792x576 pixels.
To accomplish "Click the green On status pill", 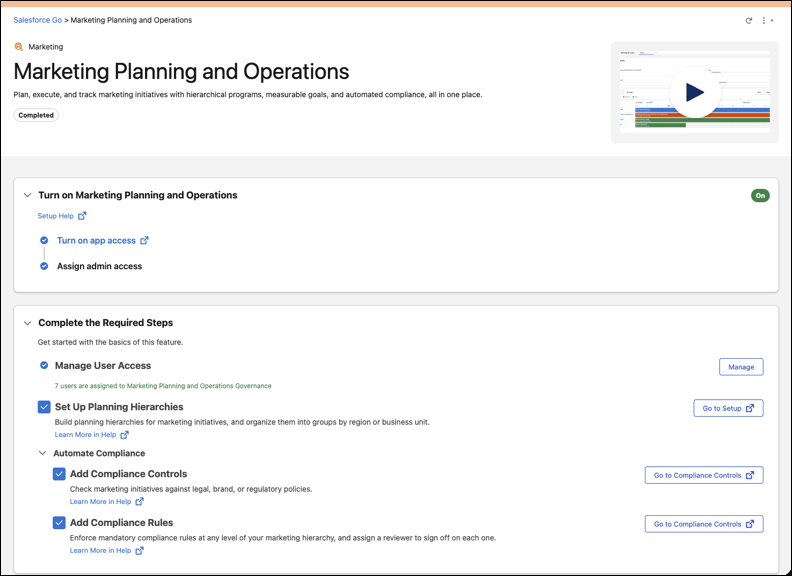I will click(760, 196).
